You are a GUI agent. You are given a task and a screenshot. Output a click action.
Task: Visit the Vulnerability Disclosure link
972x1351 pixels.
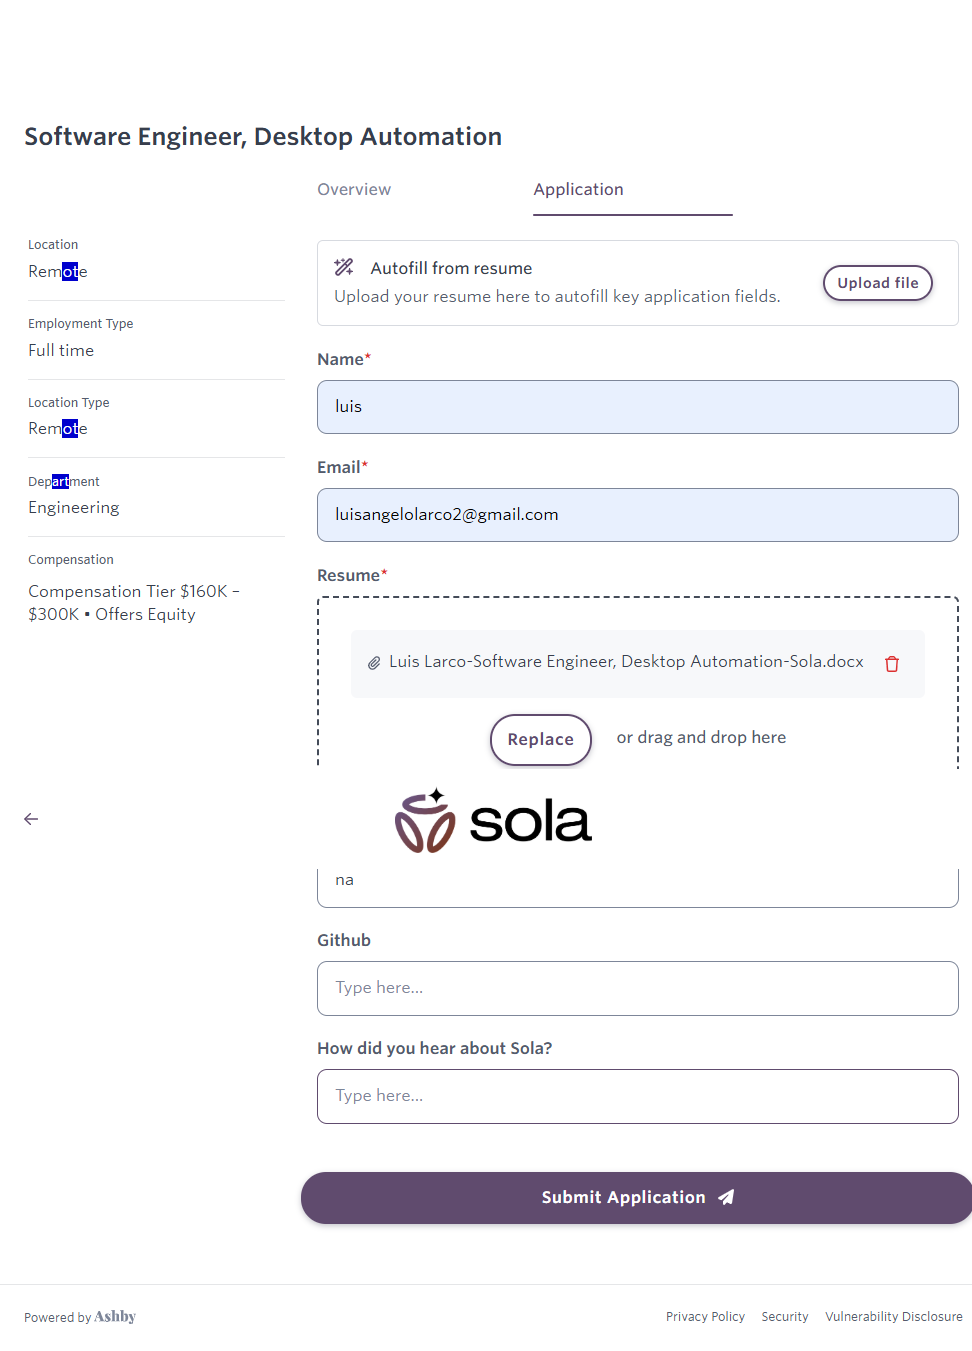(x=893, y=1317)
